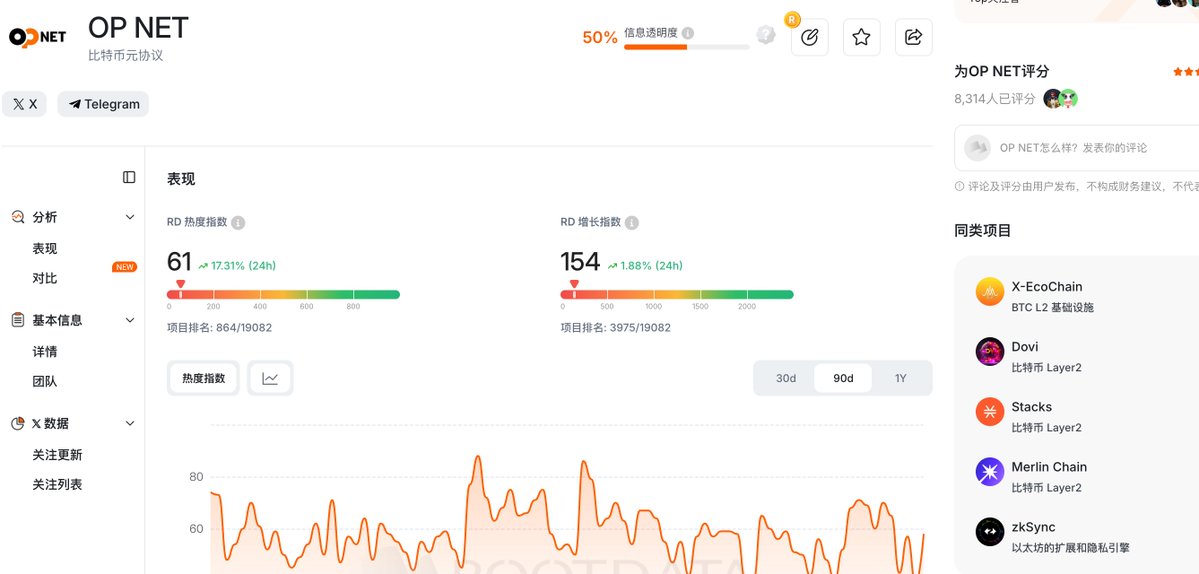
Task: Go to 团队 in sidebar
Action: 44,381
